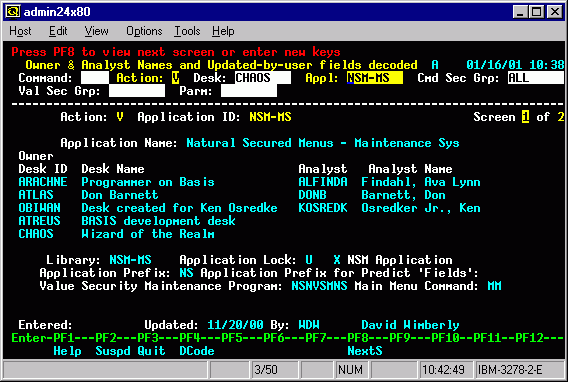Click Application Lock value U

click(x=309, y=260)
